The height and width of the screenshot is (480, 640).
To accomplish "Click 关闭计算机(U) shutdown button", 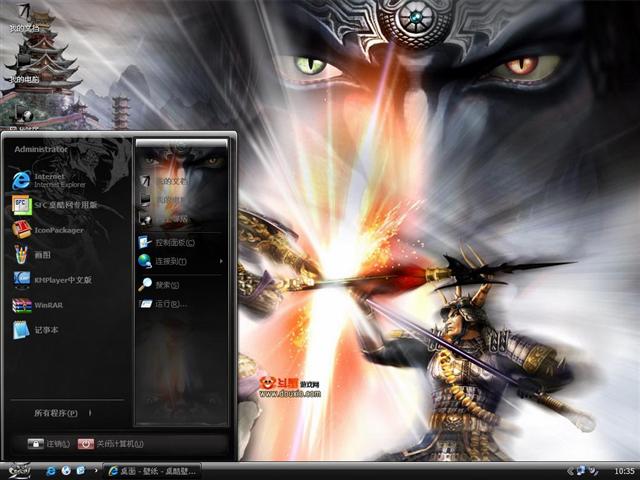I will point(110,444).
